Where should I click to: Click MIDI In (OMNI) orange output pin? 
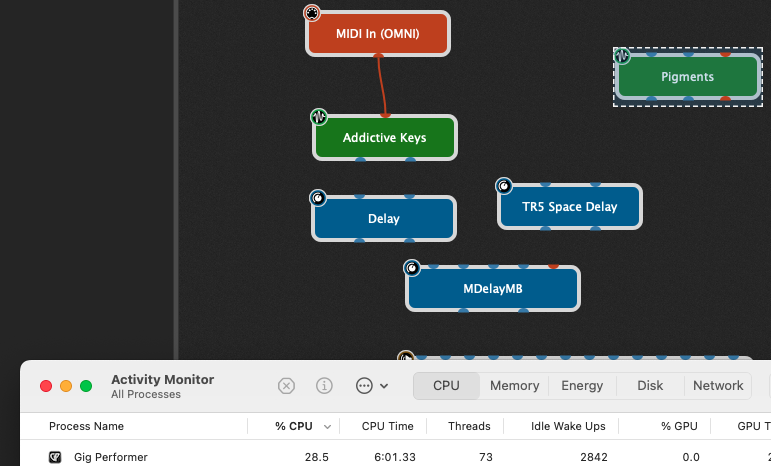(x=378, y=56)
